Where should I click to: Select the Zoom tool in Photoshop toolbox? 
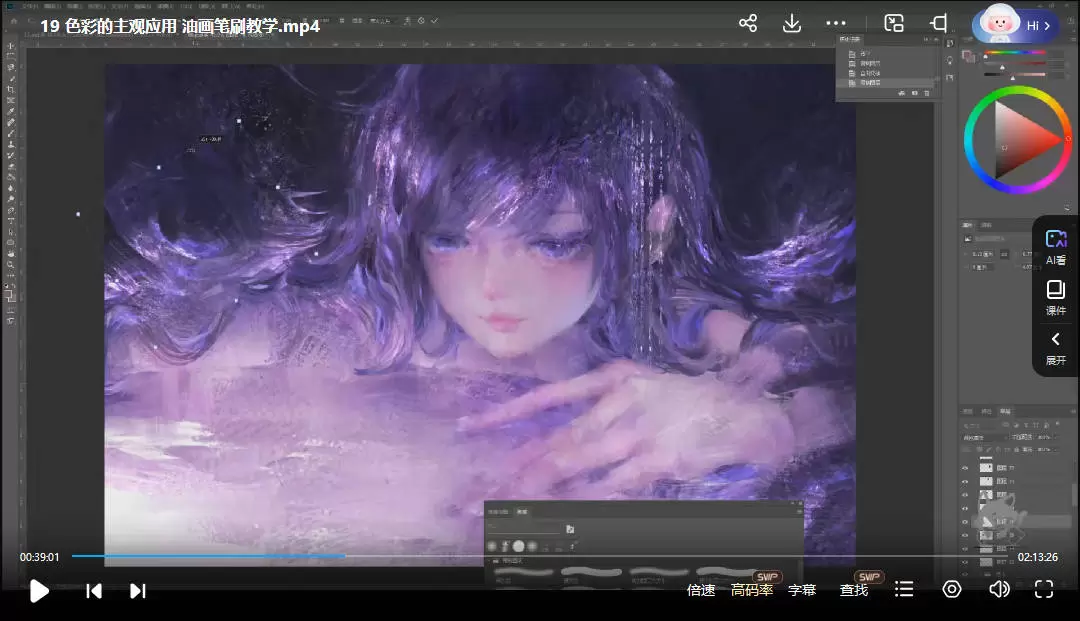click(x=11, y=264)
